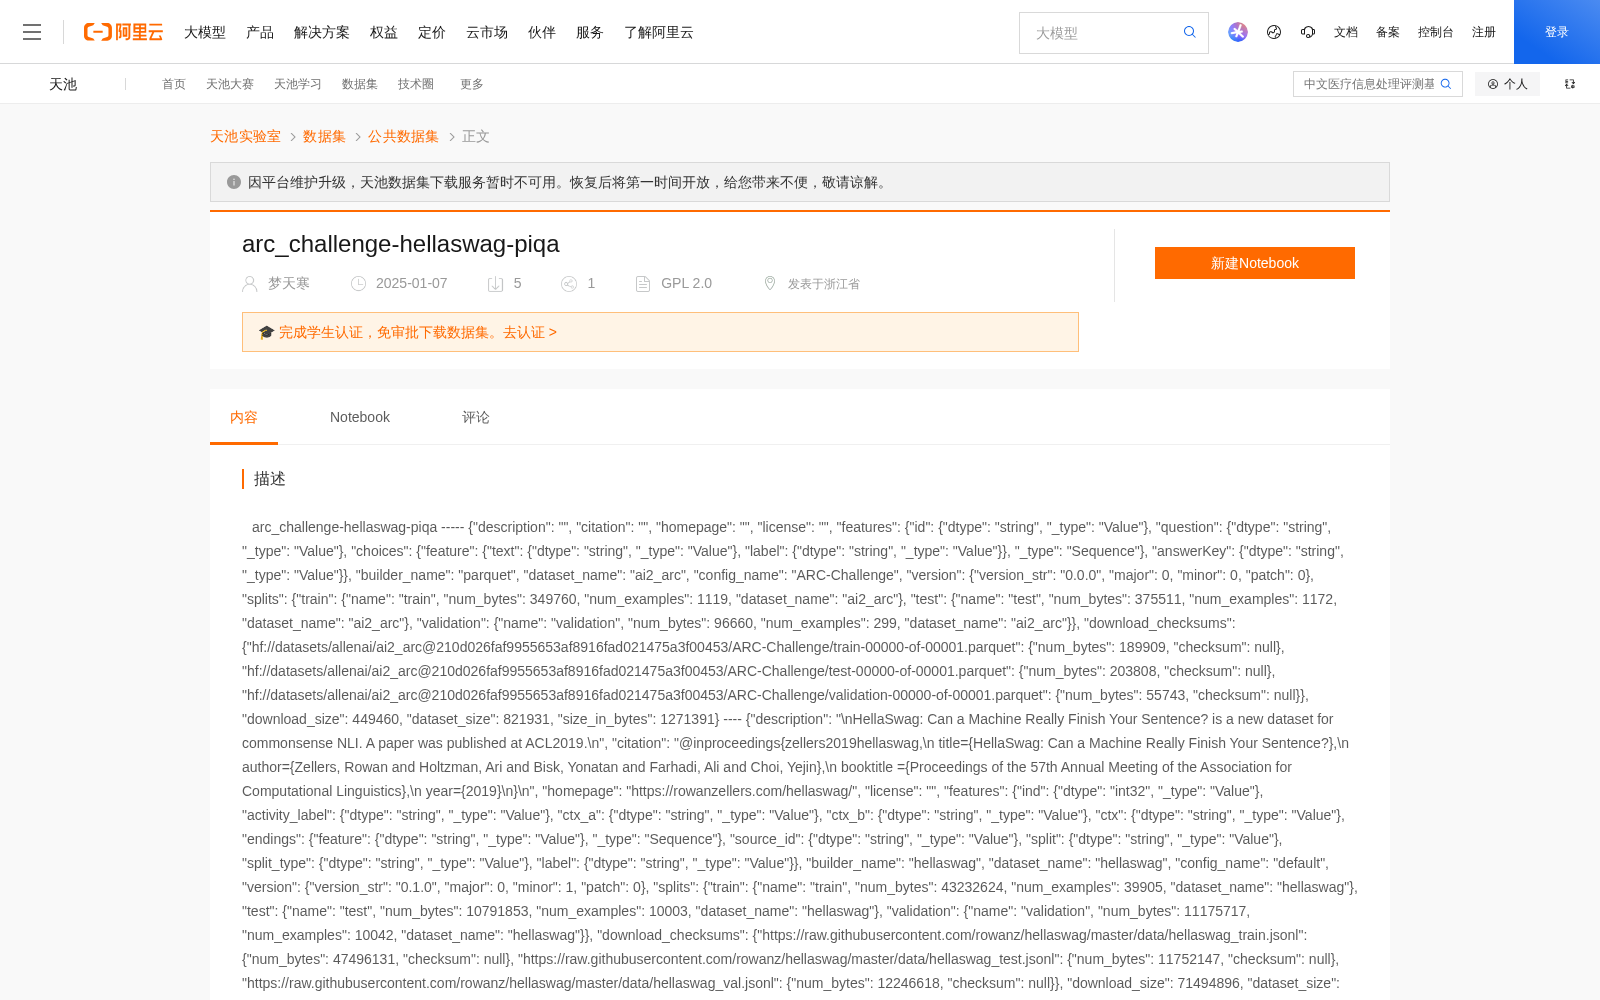Click the info icon in maintenance notice
The height and width of the screenshot is (1000, 1600).
click(234, 182)
